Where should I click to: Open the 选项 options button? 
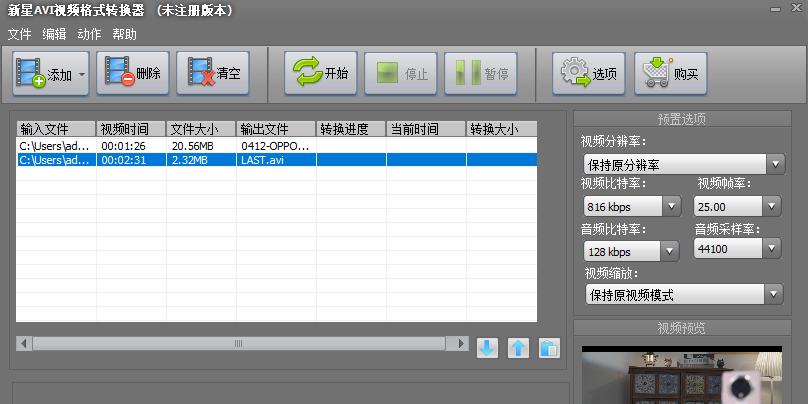[x=589, y=74]
